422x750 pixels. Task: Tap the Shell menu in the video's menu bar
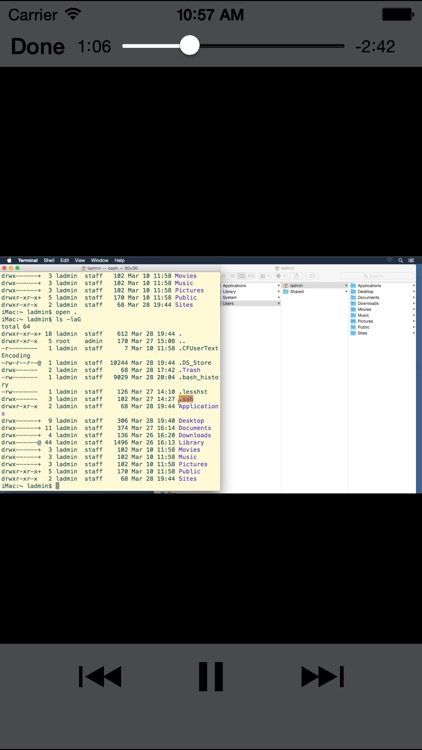49,260
